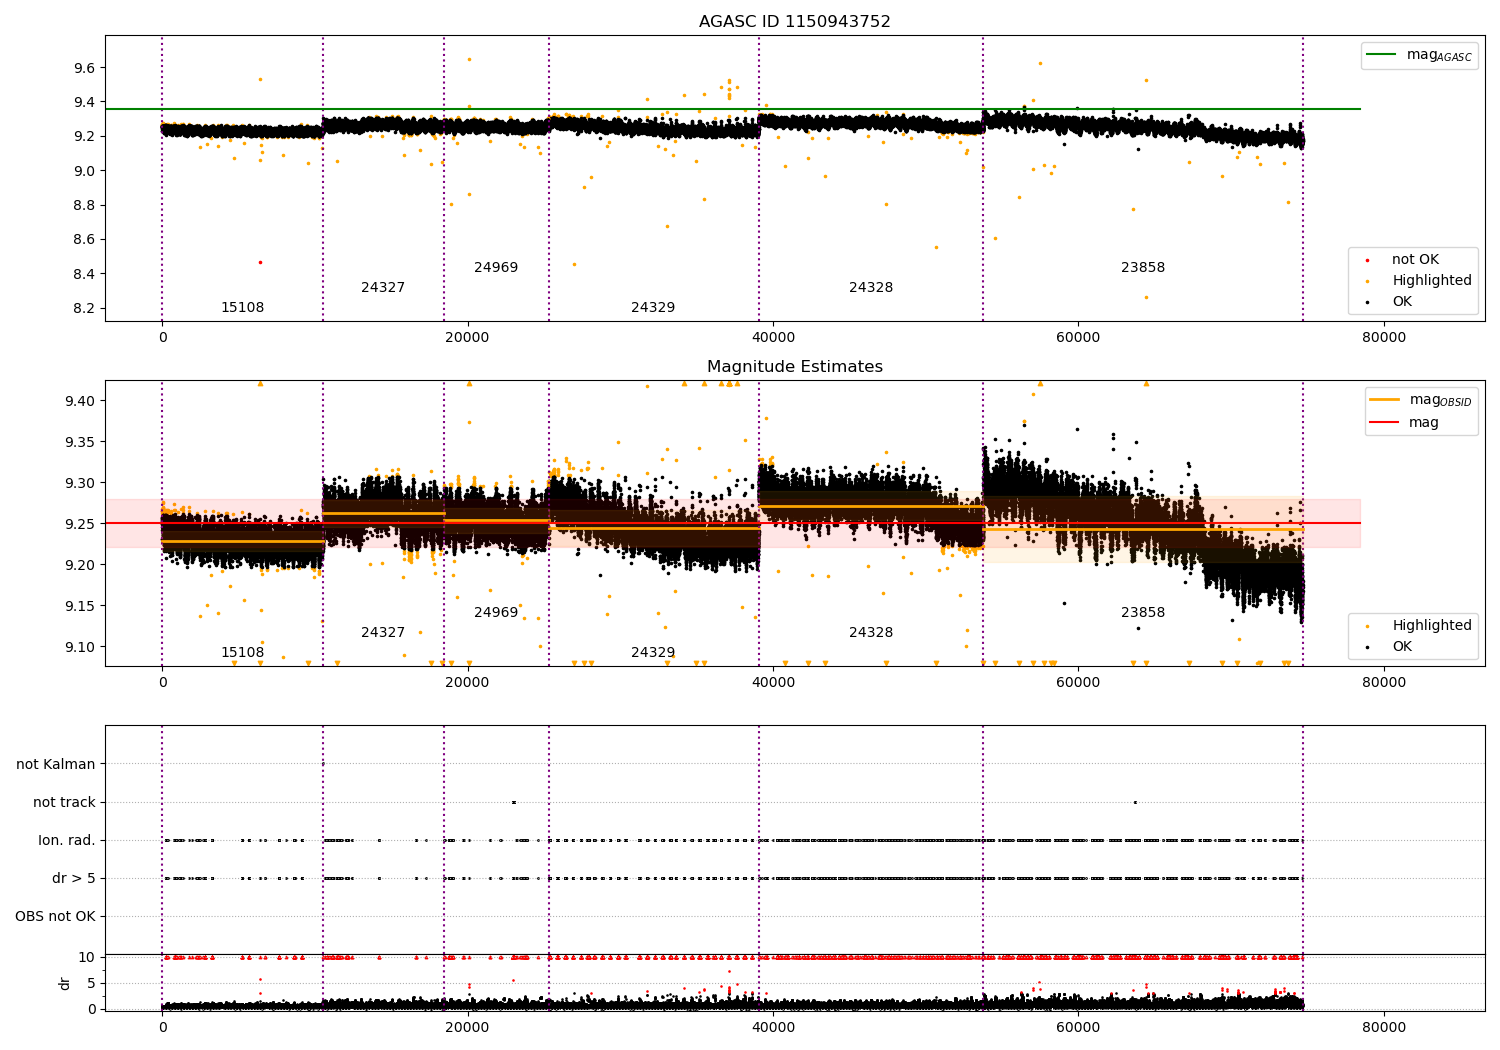Click the dr axis tick labeled 5
This screenshot has height=1050, width=1500.
click(x=92, y=983)
